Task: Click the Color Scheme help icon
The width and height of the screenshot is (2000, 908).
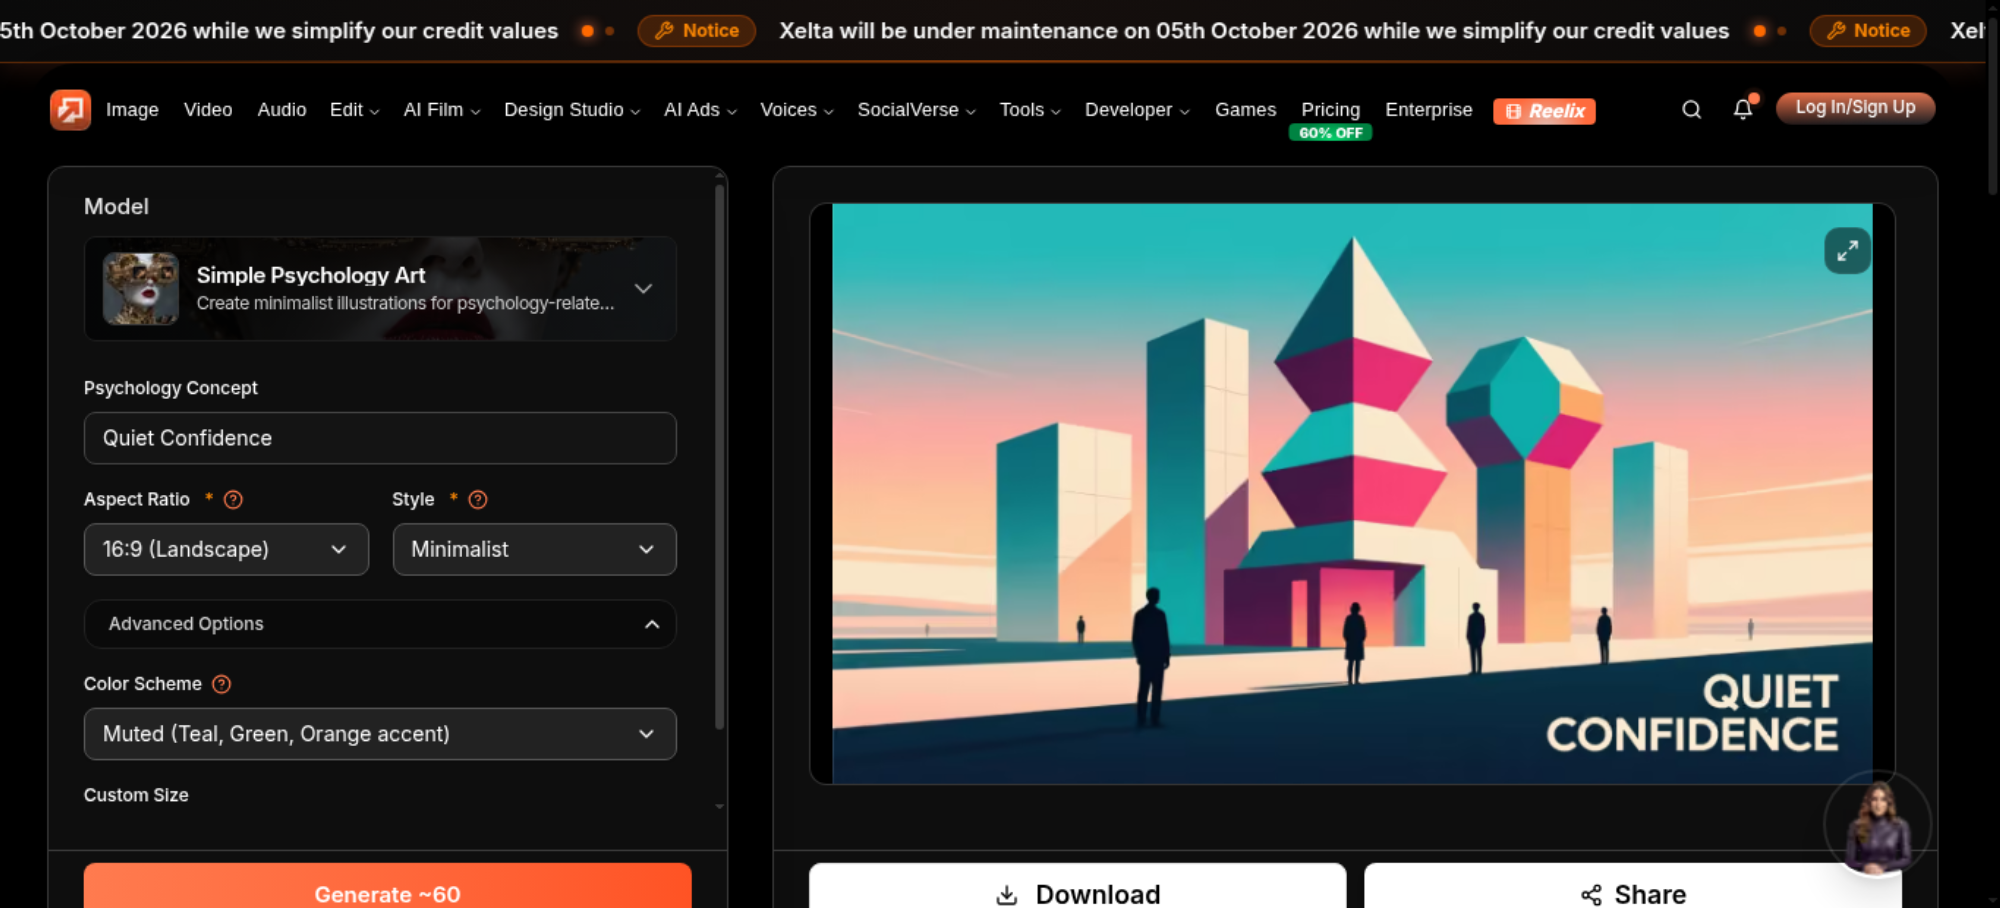Action: click(x=222, y=684)
